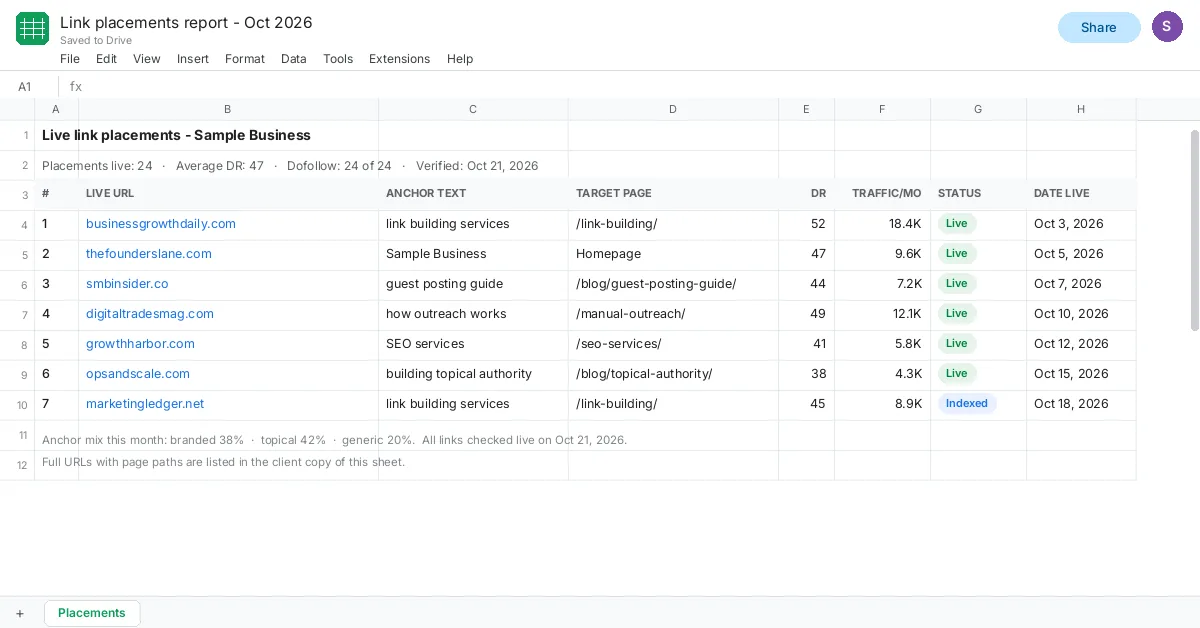The width and height of the screenshot is (1200, 628).
Task: Open the user avatar S account
Action: click(1167, 27)
